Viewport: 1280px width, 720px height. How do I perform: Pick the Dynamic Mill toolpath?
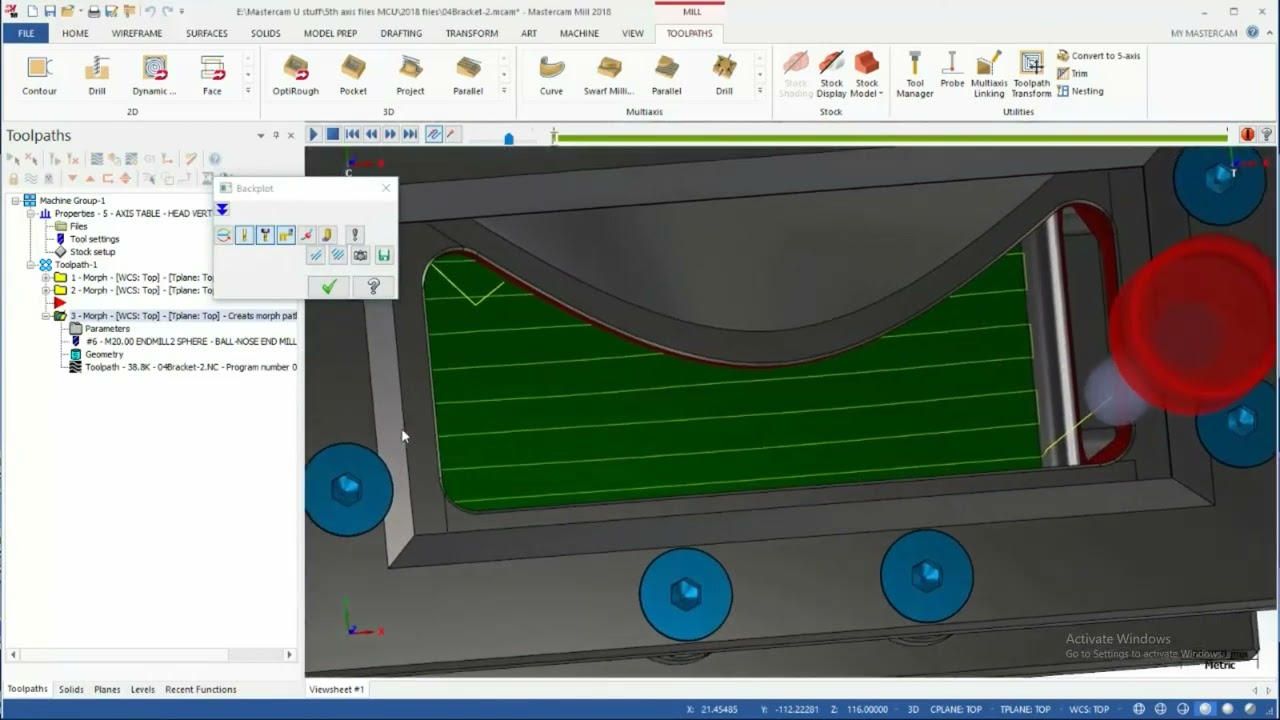154,76
